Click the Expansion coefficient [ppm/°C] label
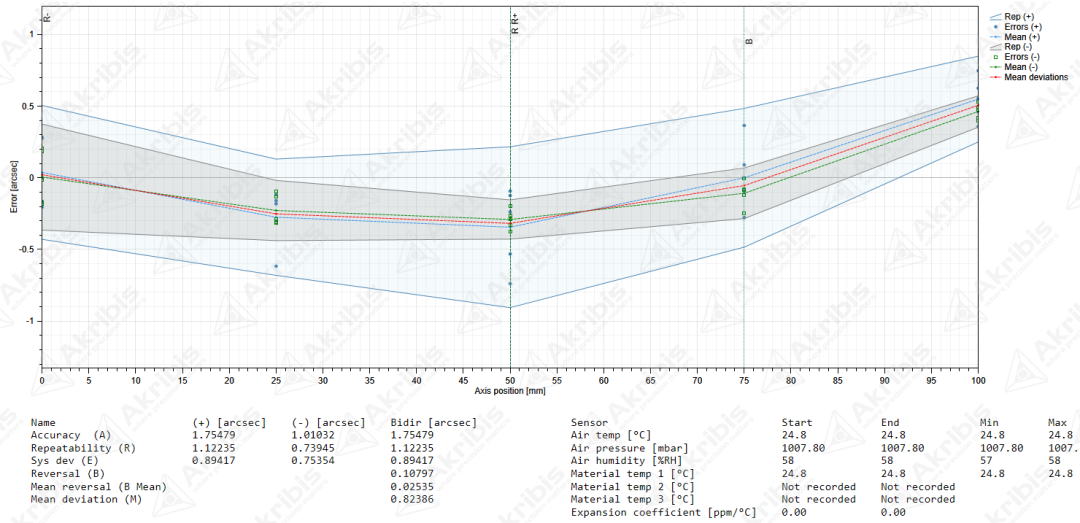 click(662, 512)
